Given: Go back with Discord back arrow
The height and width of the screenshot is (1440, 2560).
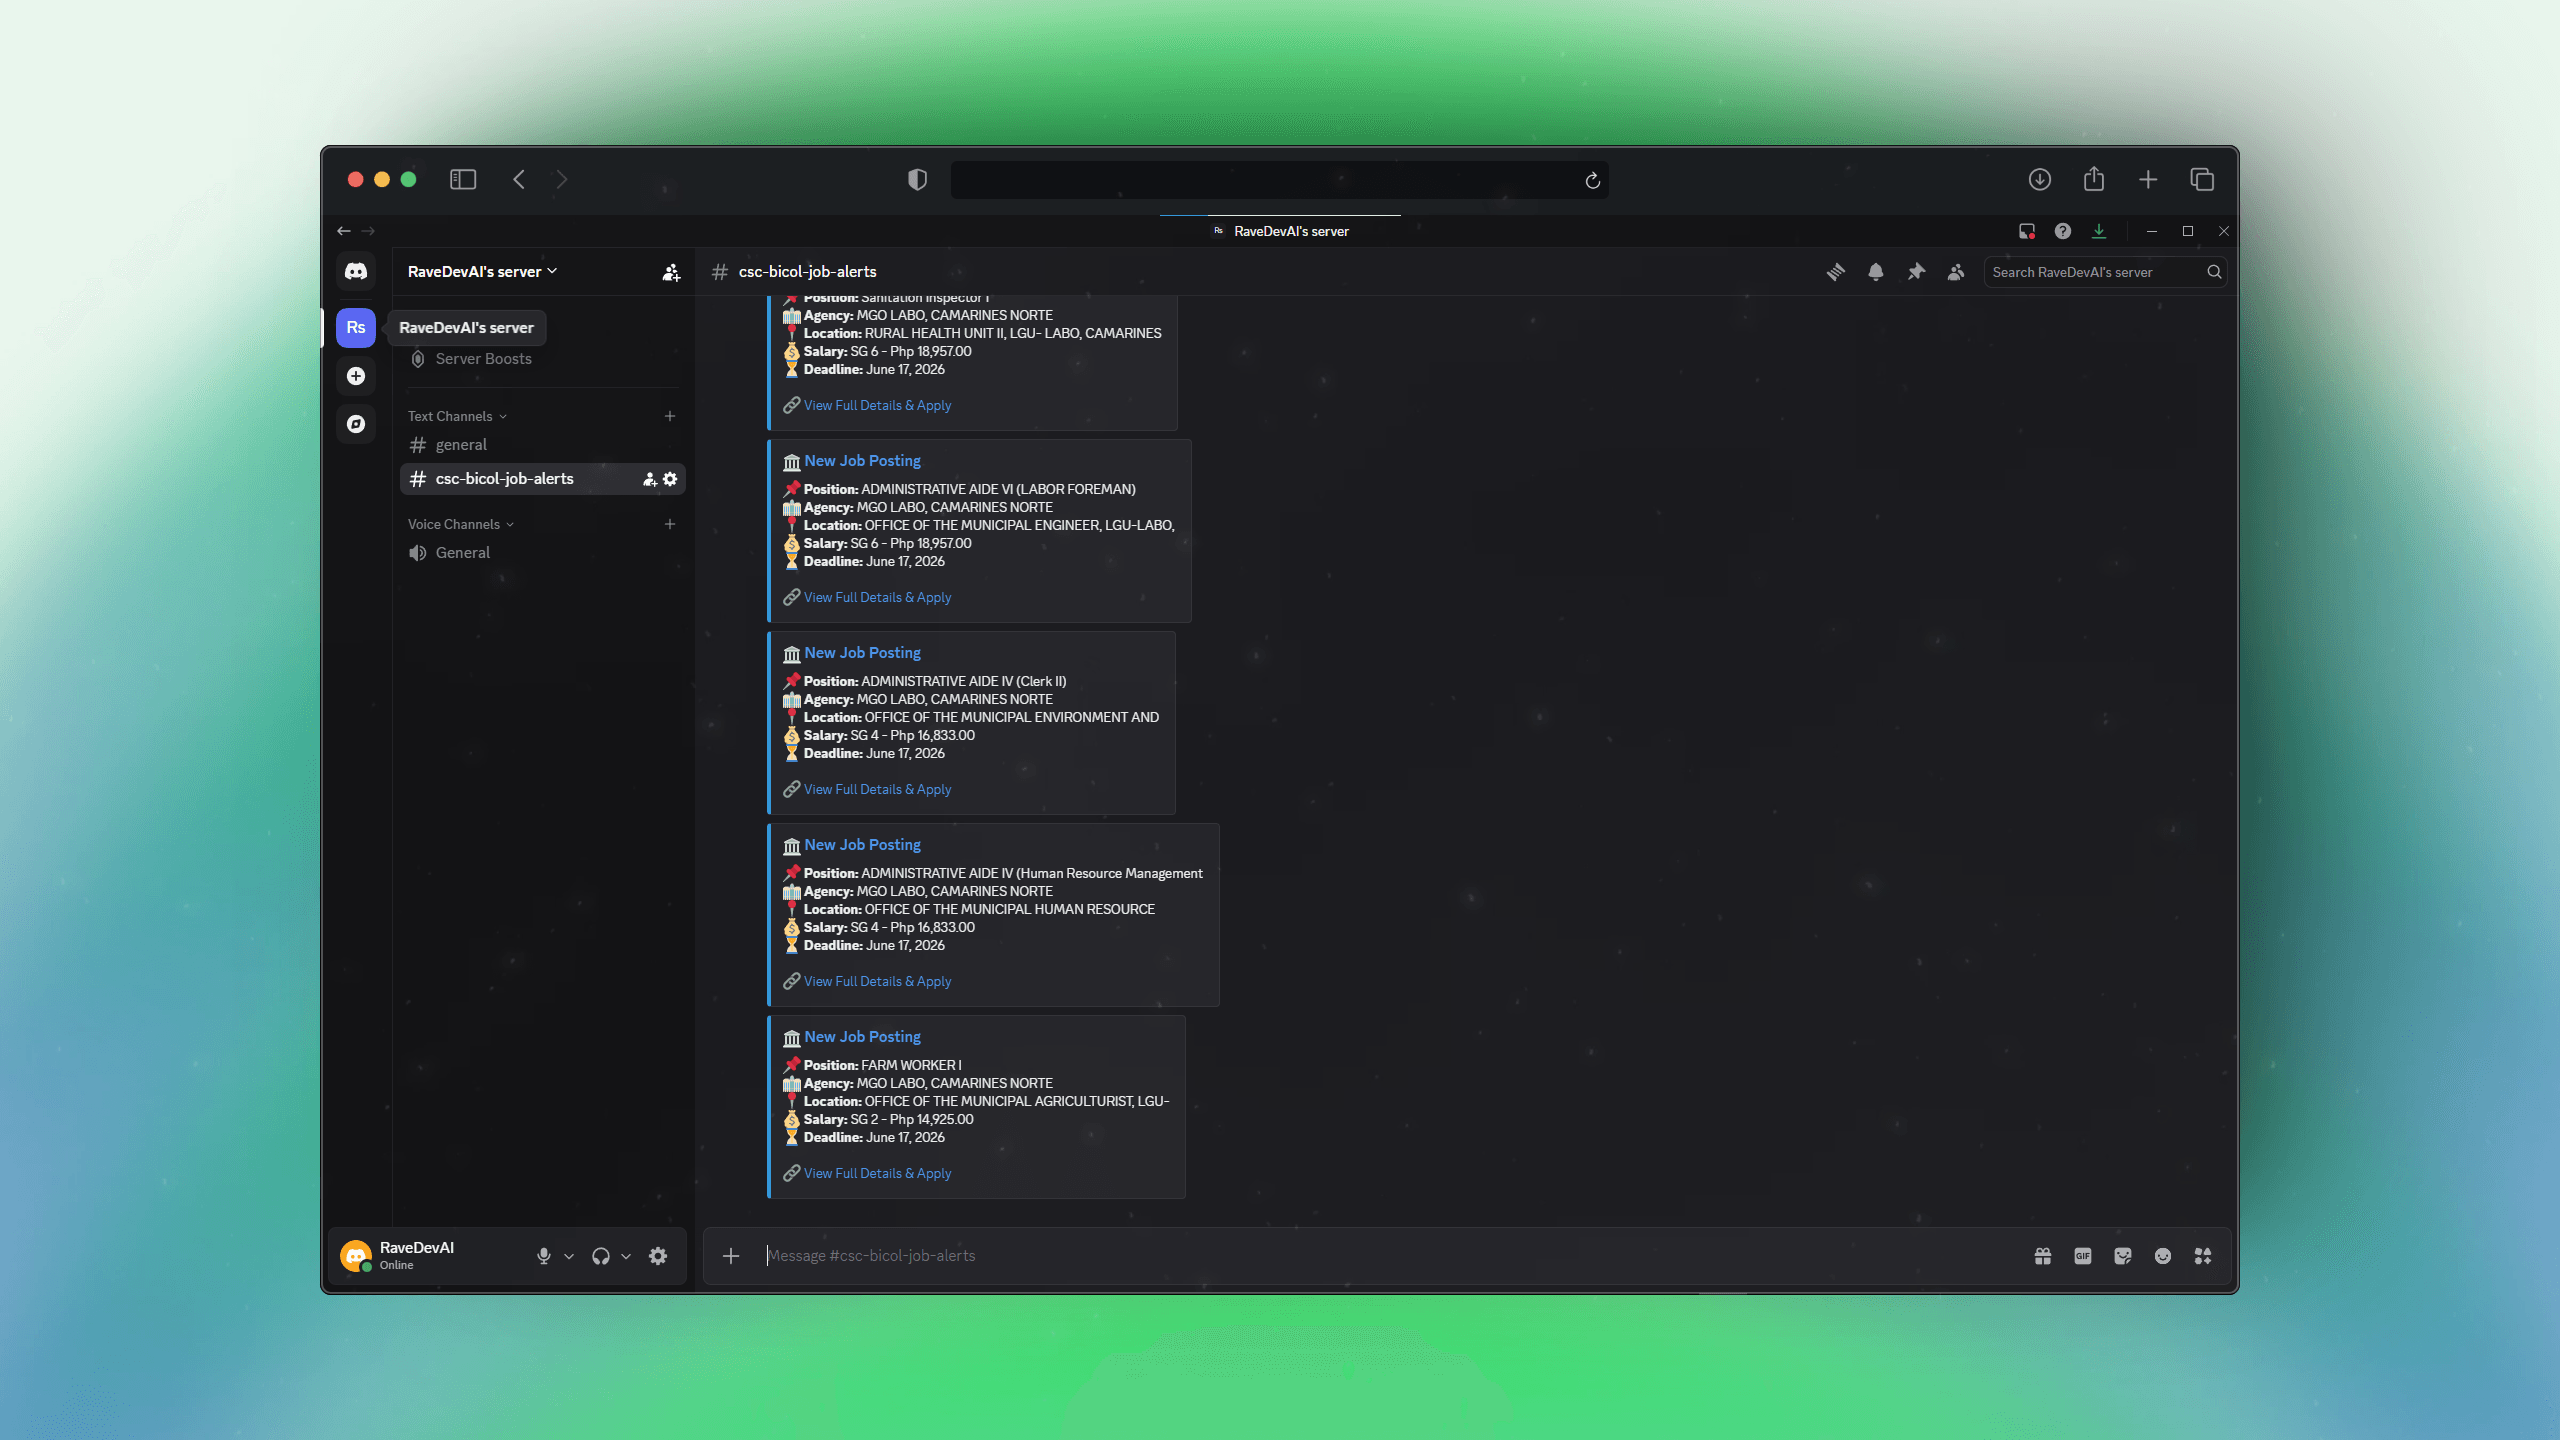Looking at the screenshot, I should (x=344, y=231).
